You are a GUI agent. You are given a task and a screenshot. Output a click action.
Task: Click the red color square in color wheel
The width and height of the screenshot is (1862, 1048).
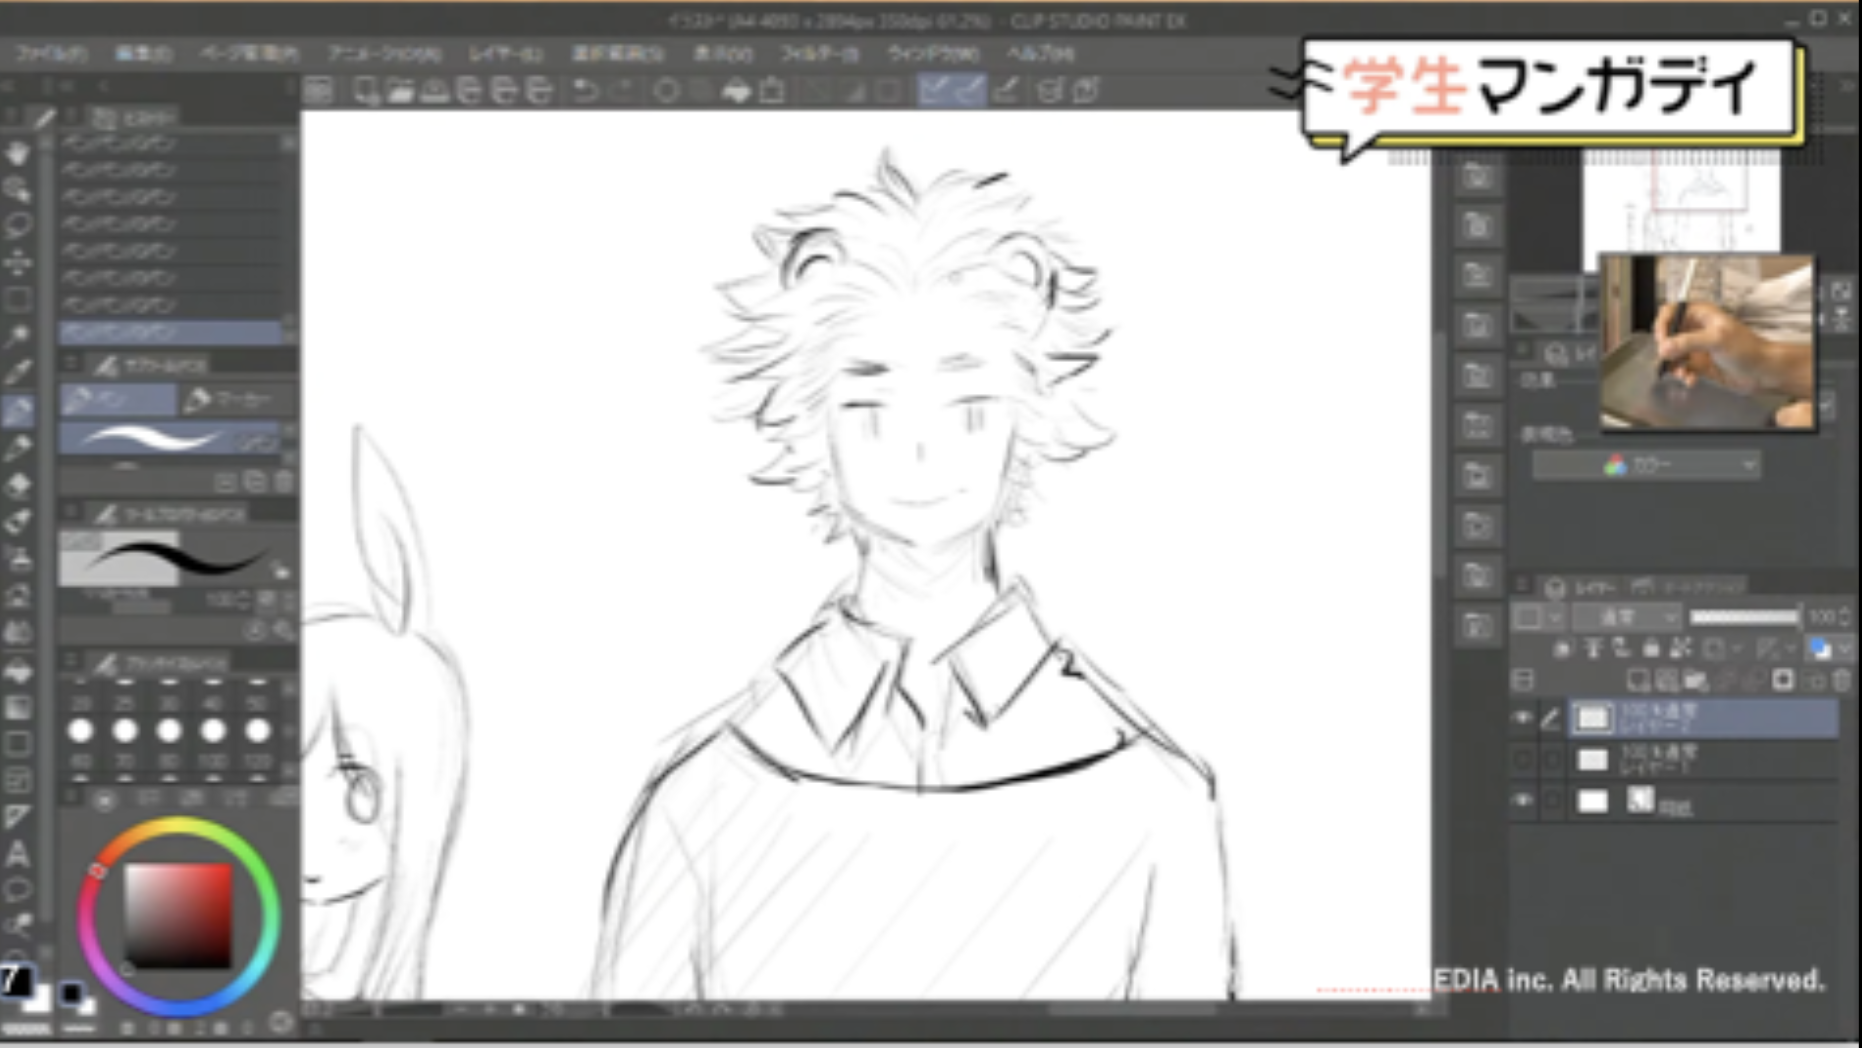[178, 916]
